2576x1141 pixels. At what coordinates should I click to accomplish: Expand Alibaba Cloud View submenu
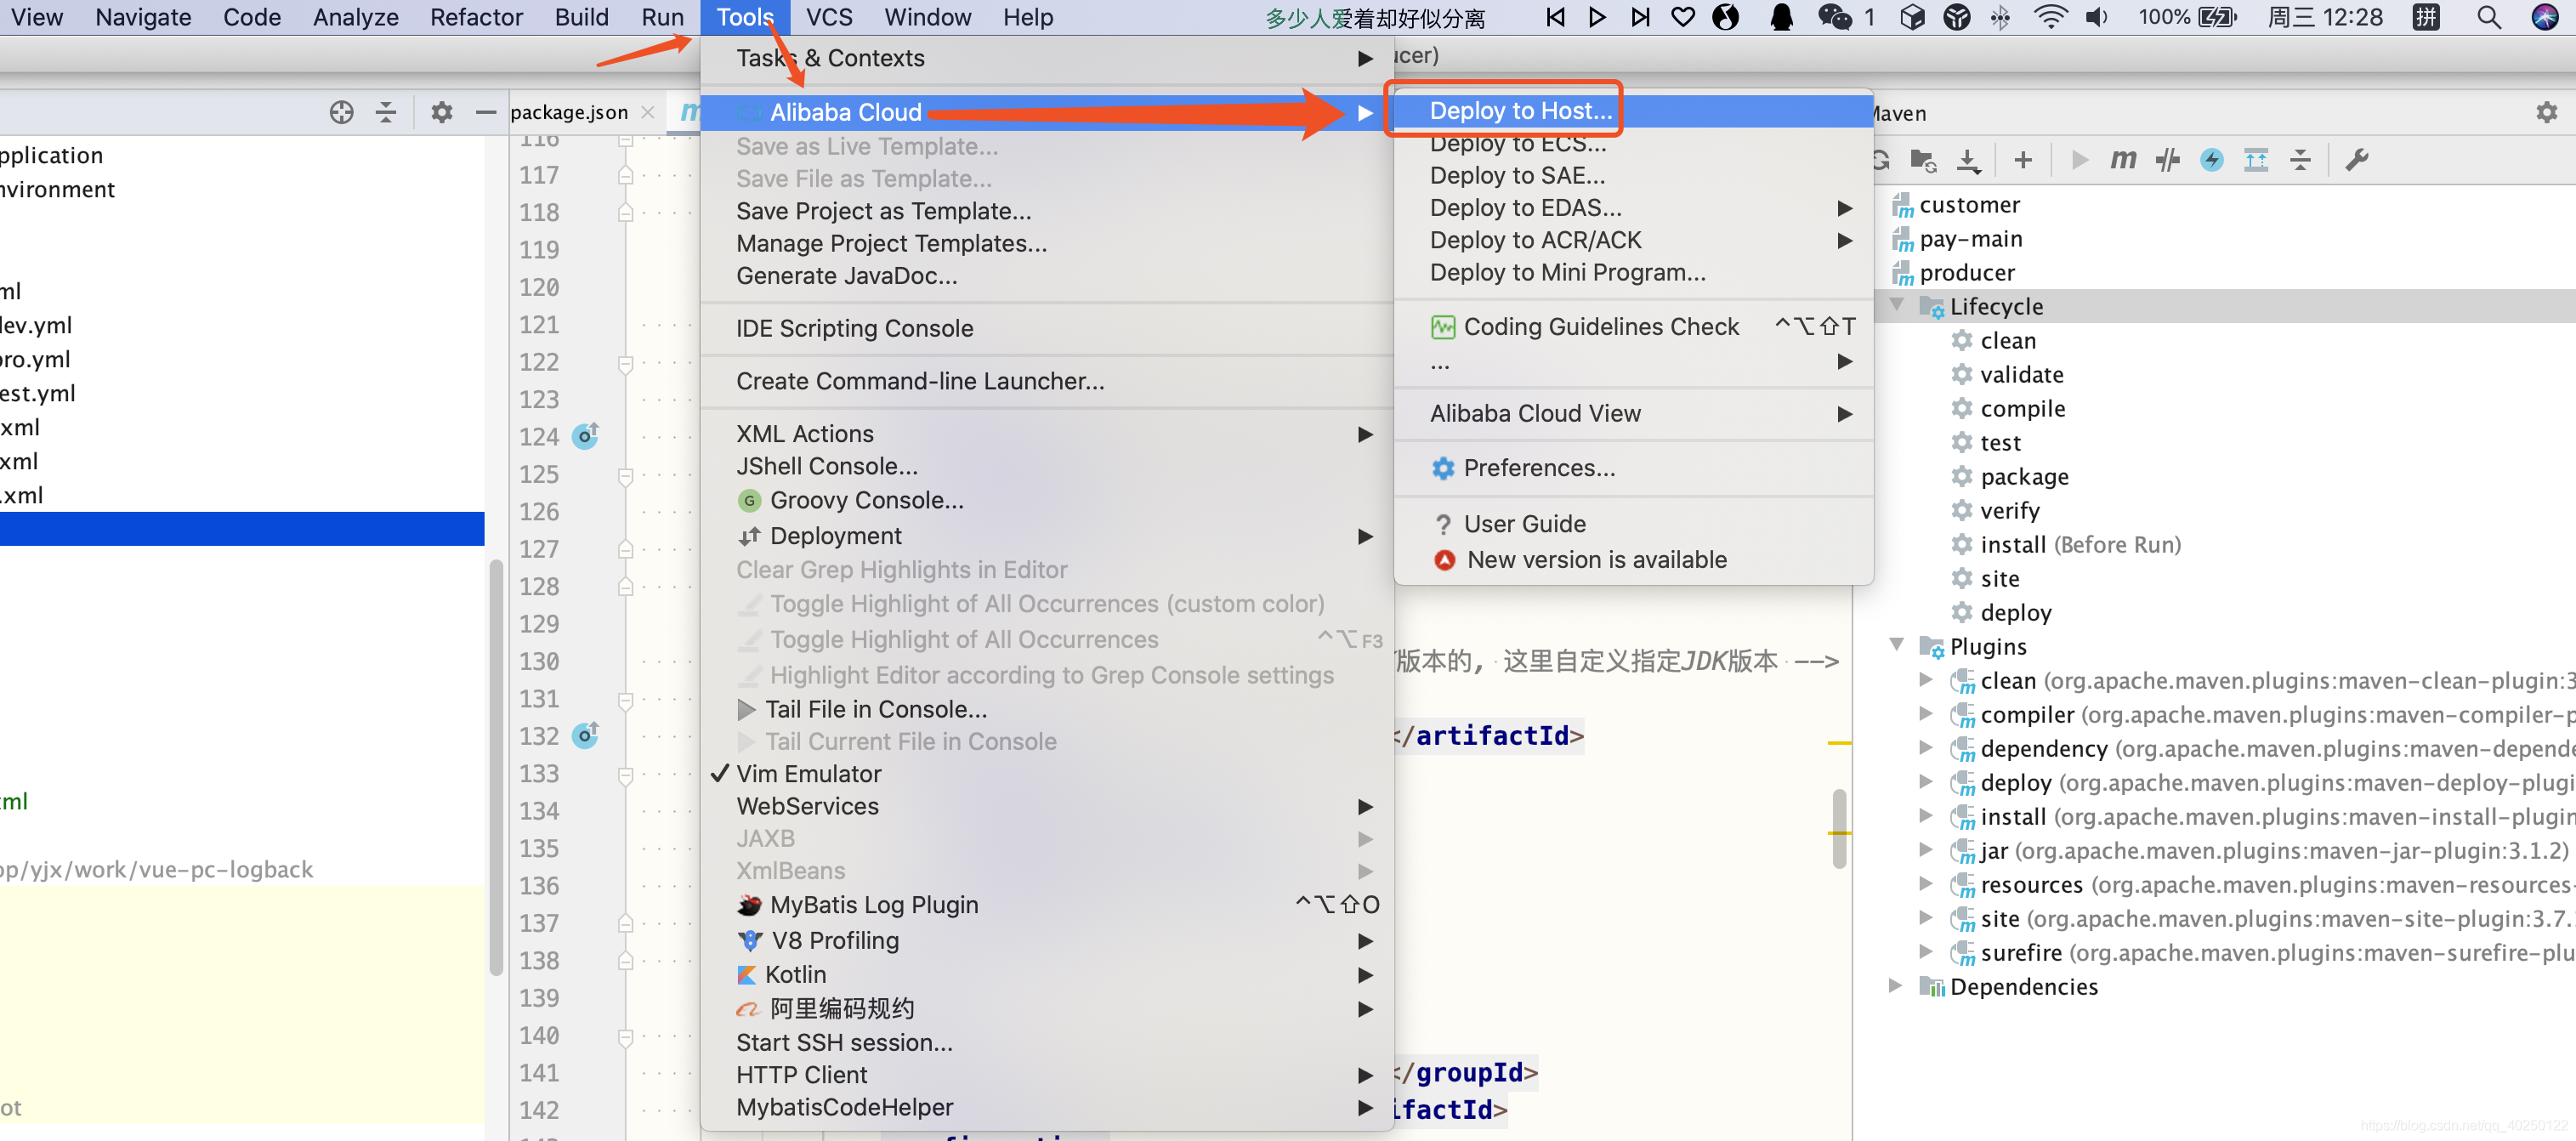pos(1633,414)
